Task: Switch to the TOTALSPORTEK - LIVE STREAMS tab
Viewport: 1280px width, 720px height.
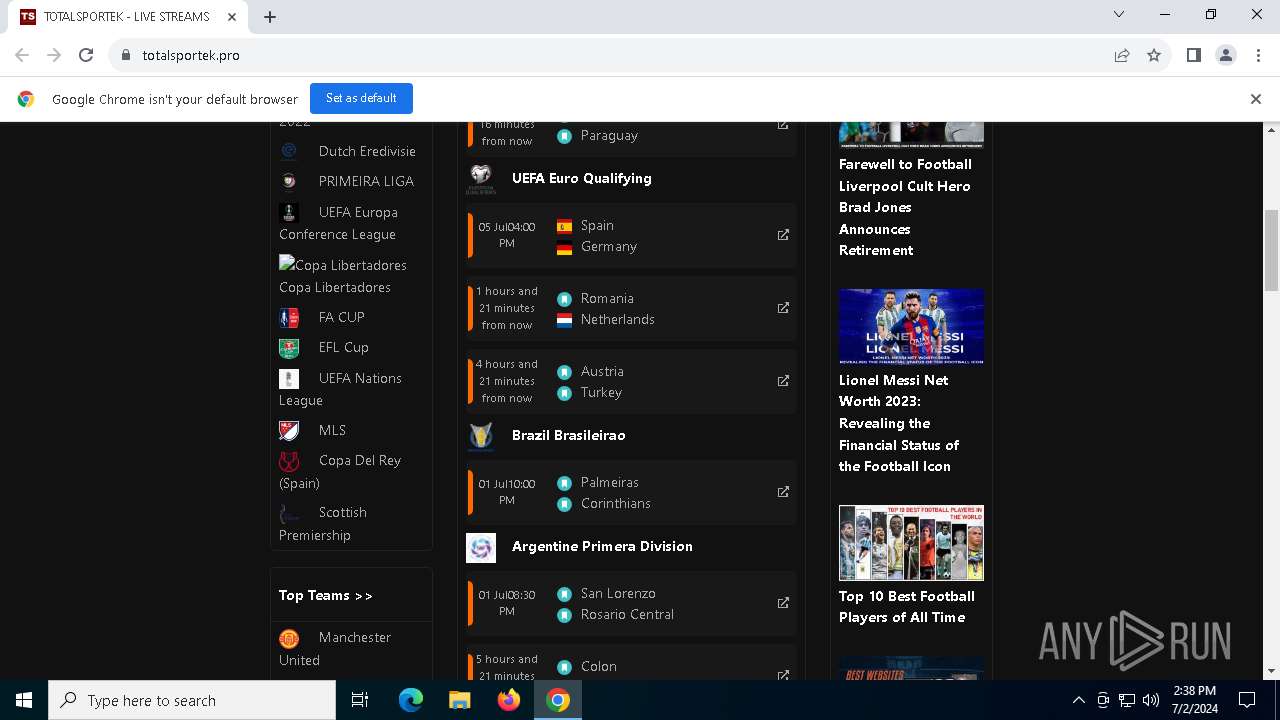Action: click(128, 17)
